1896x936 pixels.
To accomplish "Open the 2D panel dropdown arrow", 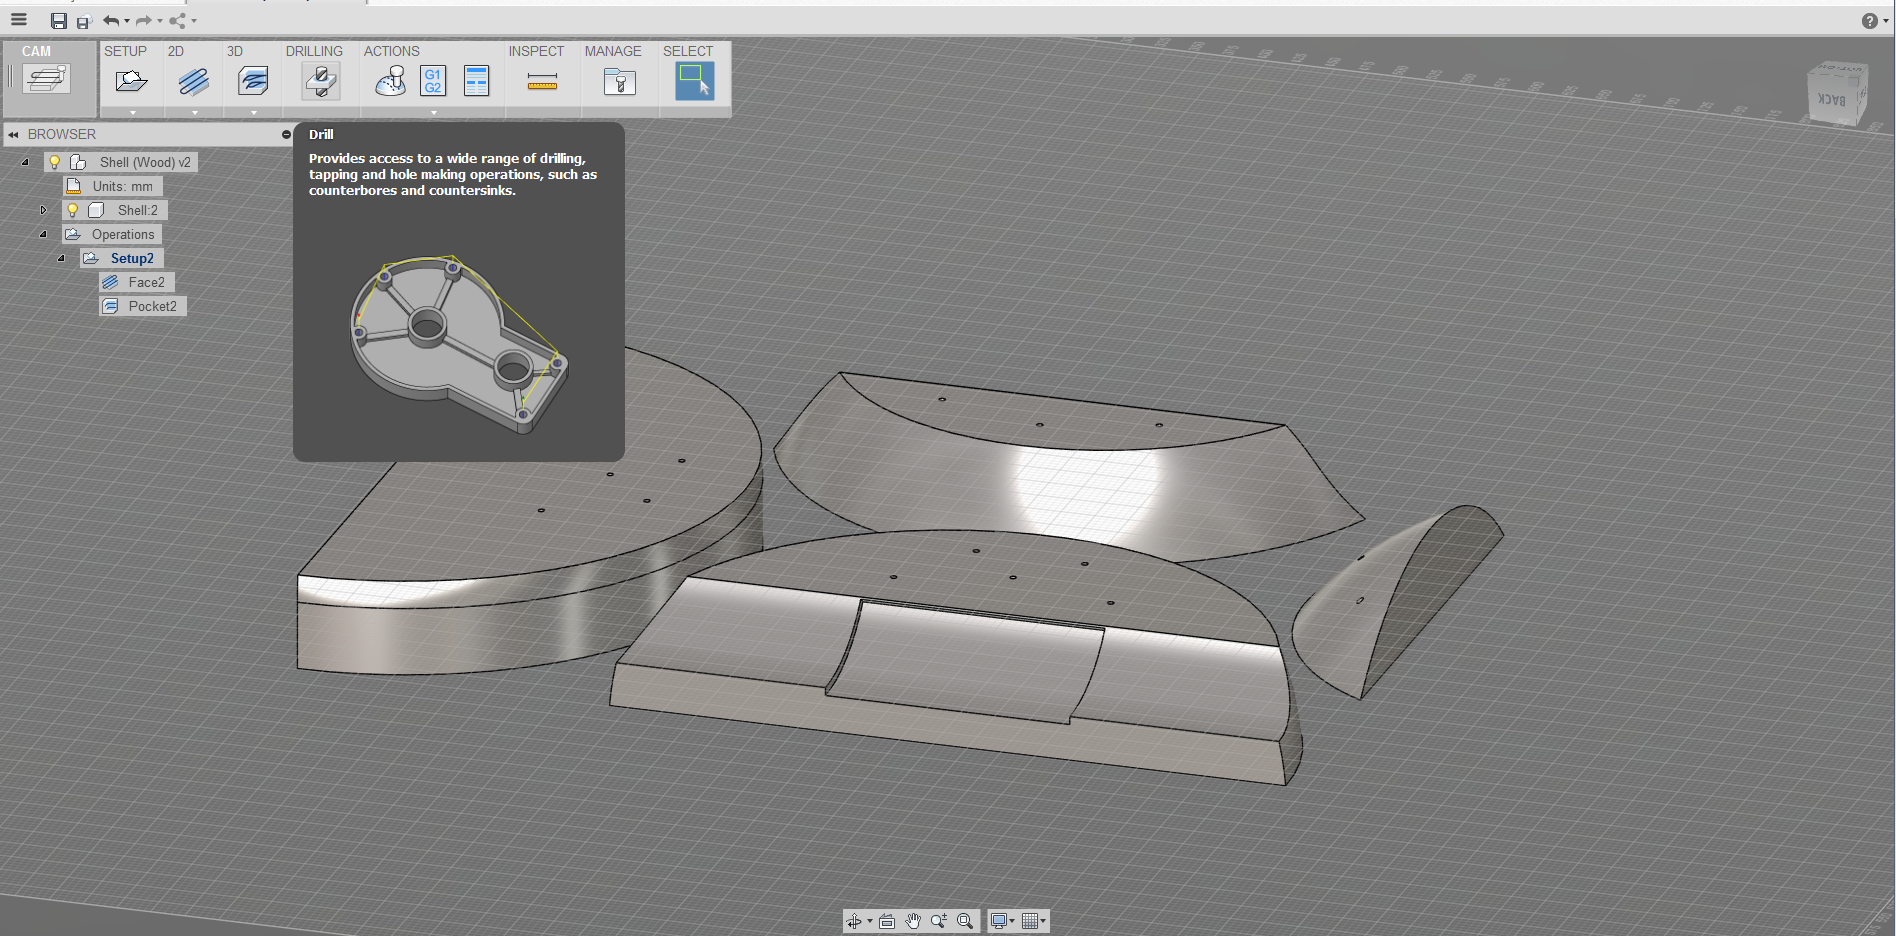I will [x=194, y=113].
